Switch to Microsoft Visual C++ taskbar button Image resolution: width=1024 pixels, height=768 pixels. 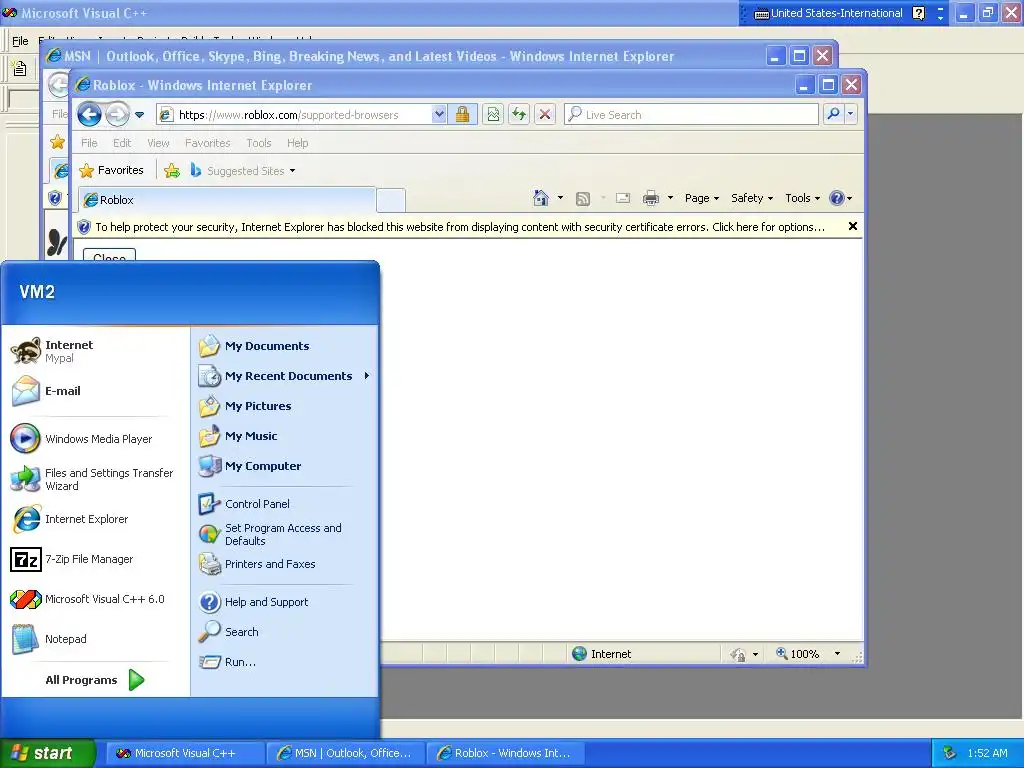185,753
